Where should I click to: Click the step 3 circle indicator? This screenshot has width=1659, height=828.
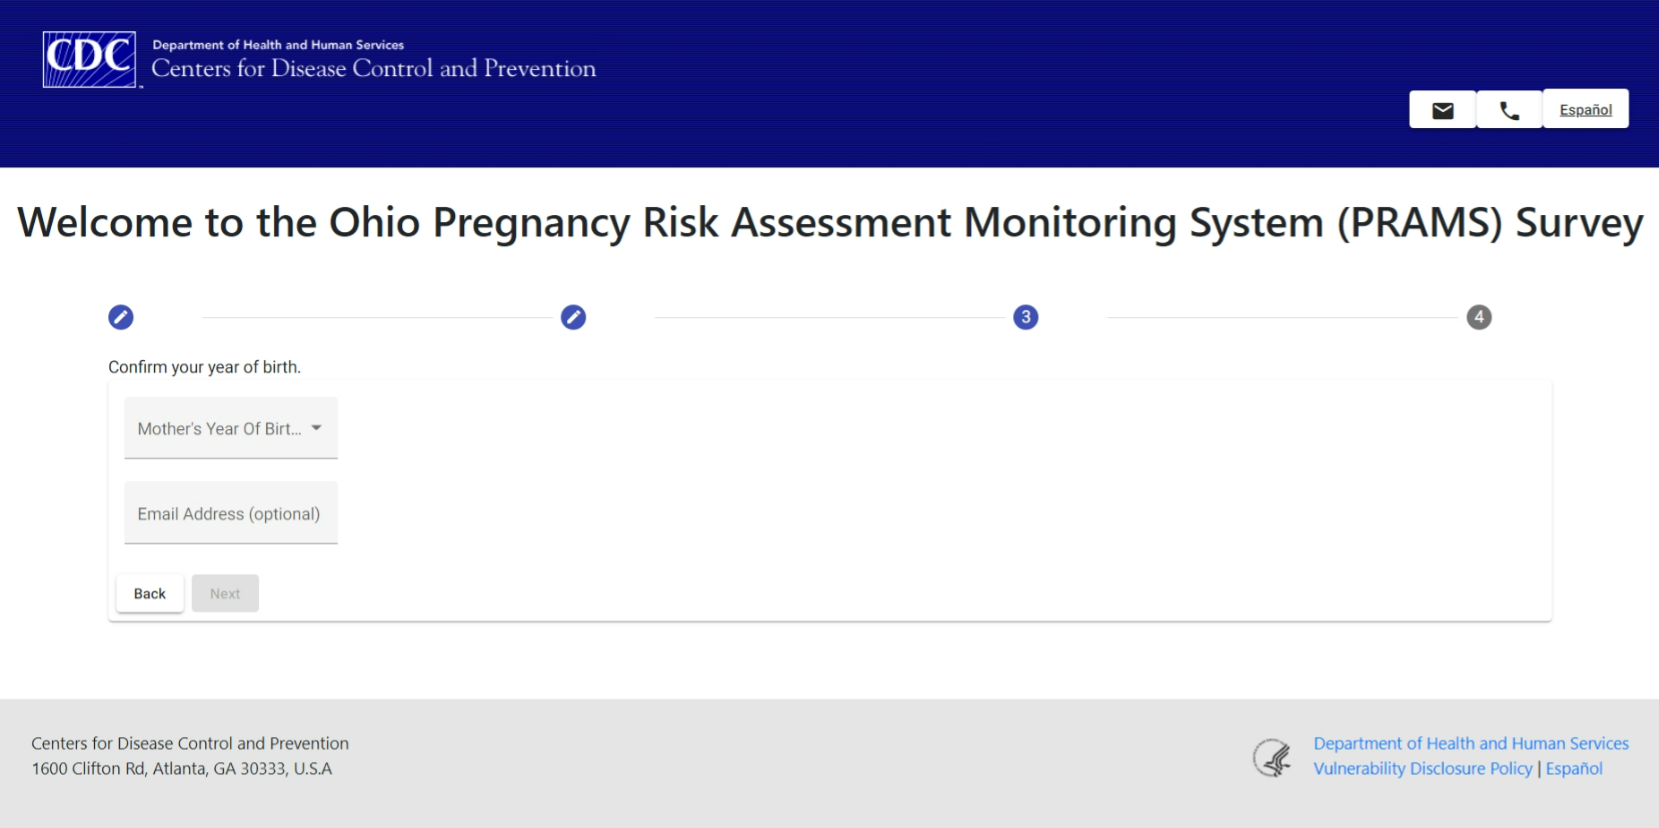click(1026, 317)
